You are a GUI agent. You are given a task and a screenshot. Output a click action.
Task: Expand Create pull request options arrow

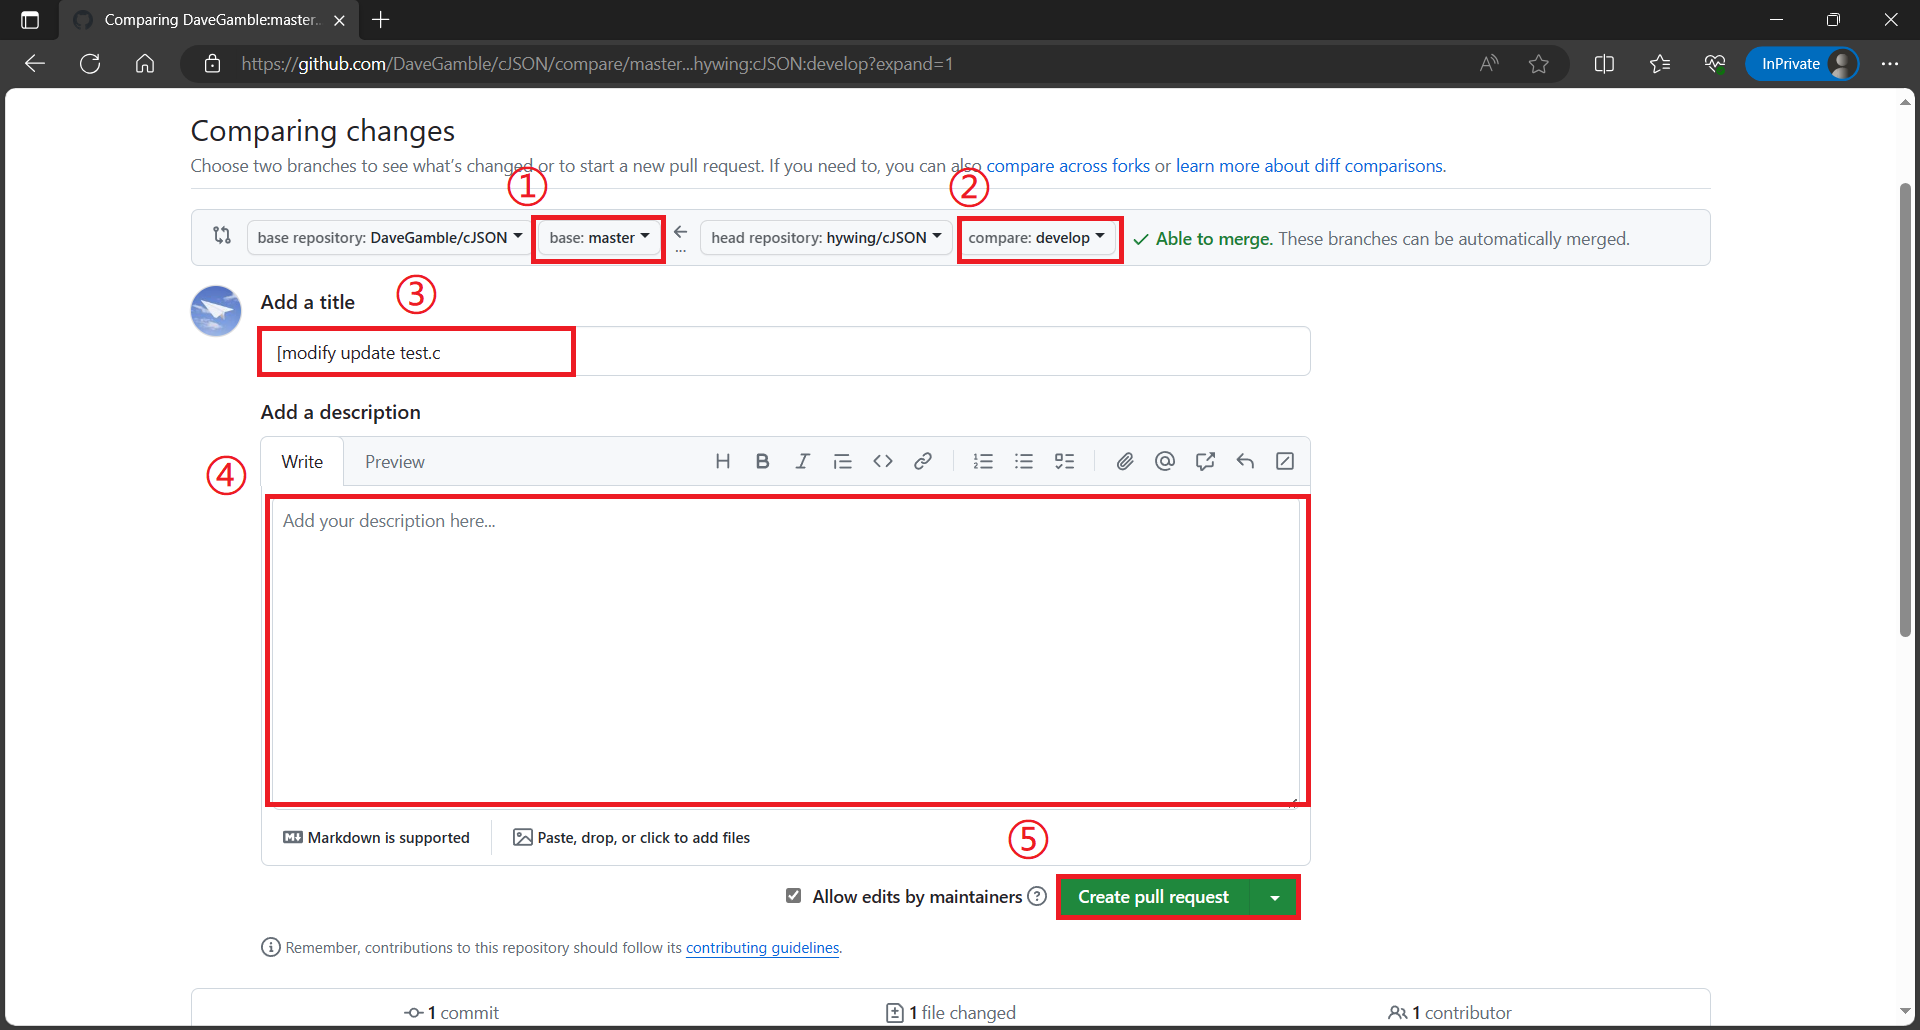coord(1274,897)
